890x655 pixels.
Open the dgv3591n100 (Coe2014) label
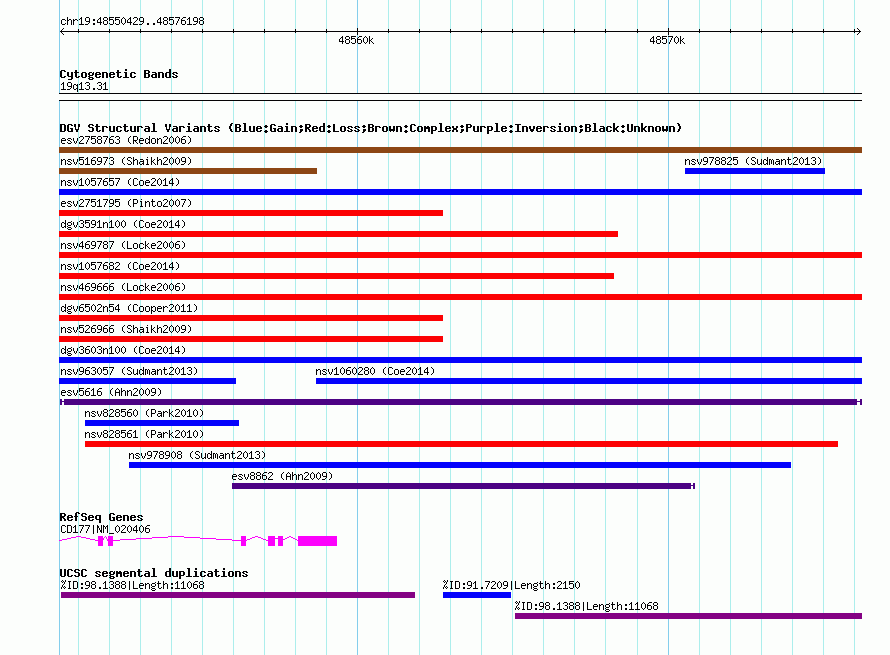(123, 224)
